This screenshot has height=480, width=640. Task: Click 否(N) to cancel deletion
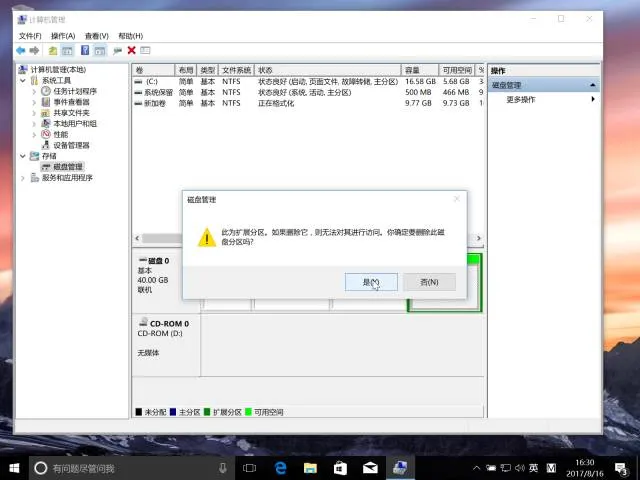pyautogui.click(x=429, y=282)
